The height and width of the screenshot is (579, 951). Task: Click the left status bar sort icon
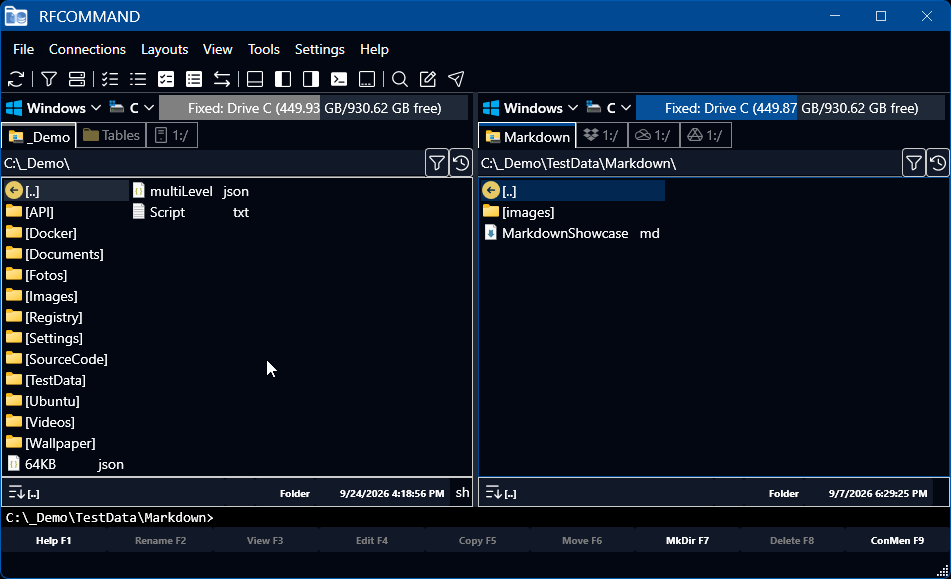coord(16,492)
